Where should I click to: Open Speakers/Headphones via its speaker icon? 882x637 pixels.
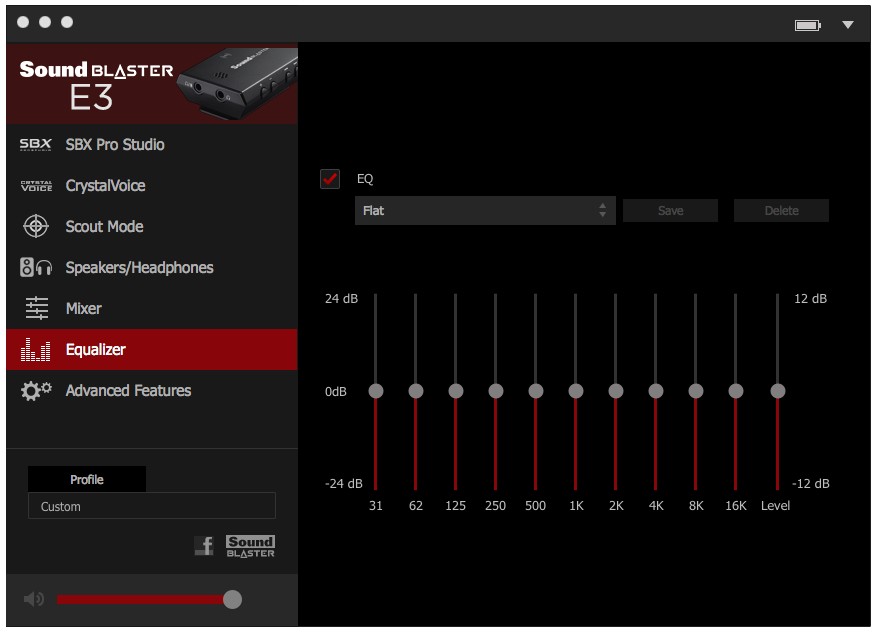pos(35,268)
